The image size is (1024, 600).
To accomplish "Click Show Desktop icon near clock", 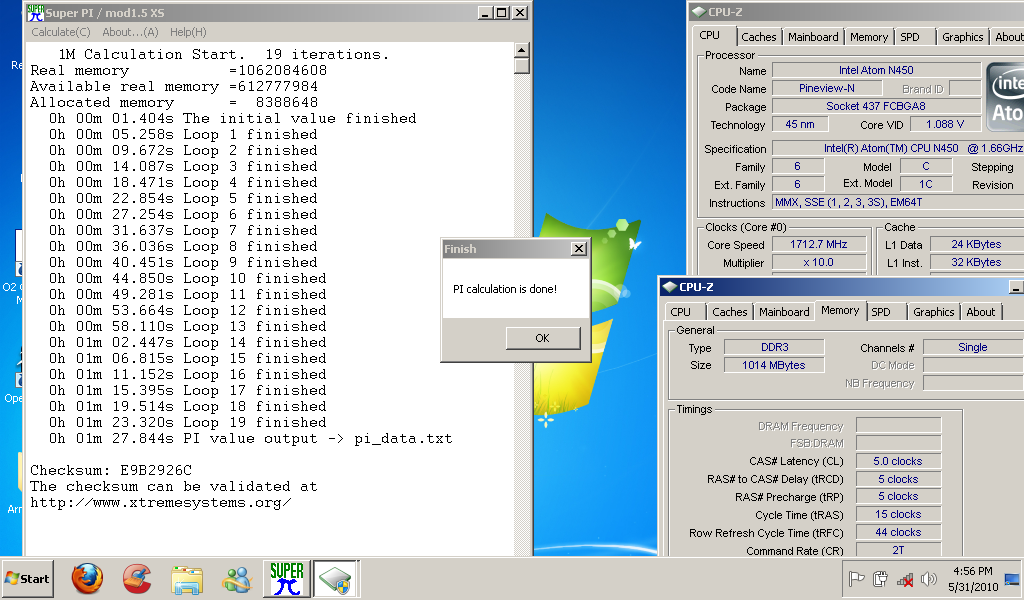I will (x=1012, y=579).
